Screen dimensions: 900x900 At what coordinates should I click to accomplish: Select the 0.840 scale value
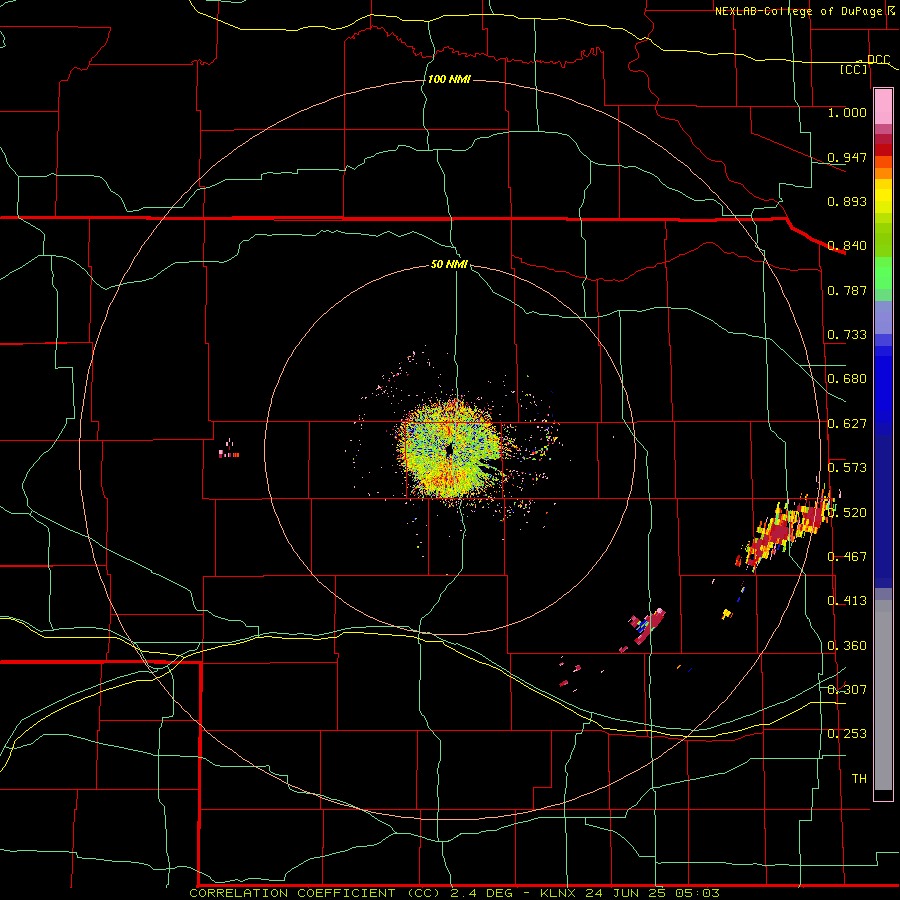pos(847,246)
